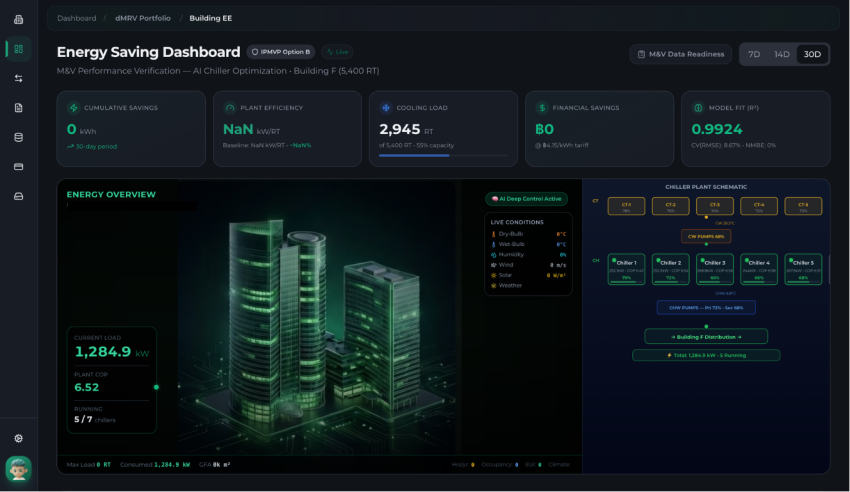Screen dimensions: 850x492
Task: Click the dollar icon on Financial Savings
Action: [x=542, y=108]
